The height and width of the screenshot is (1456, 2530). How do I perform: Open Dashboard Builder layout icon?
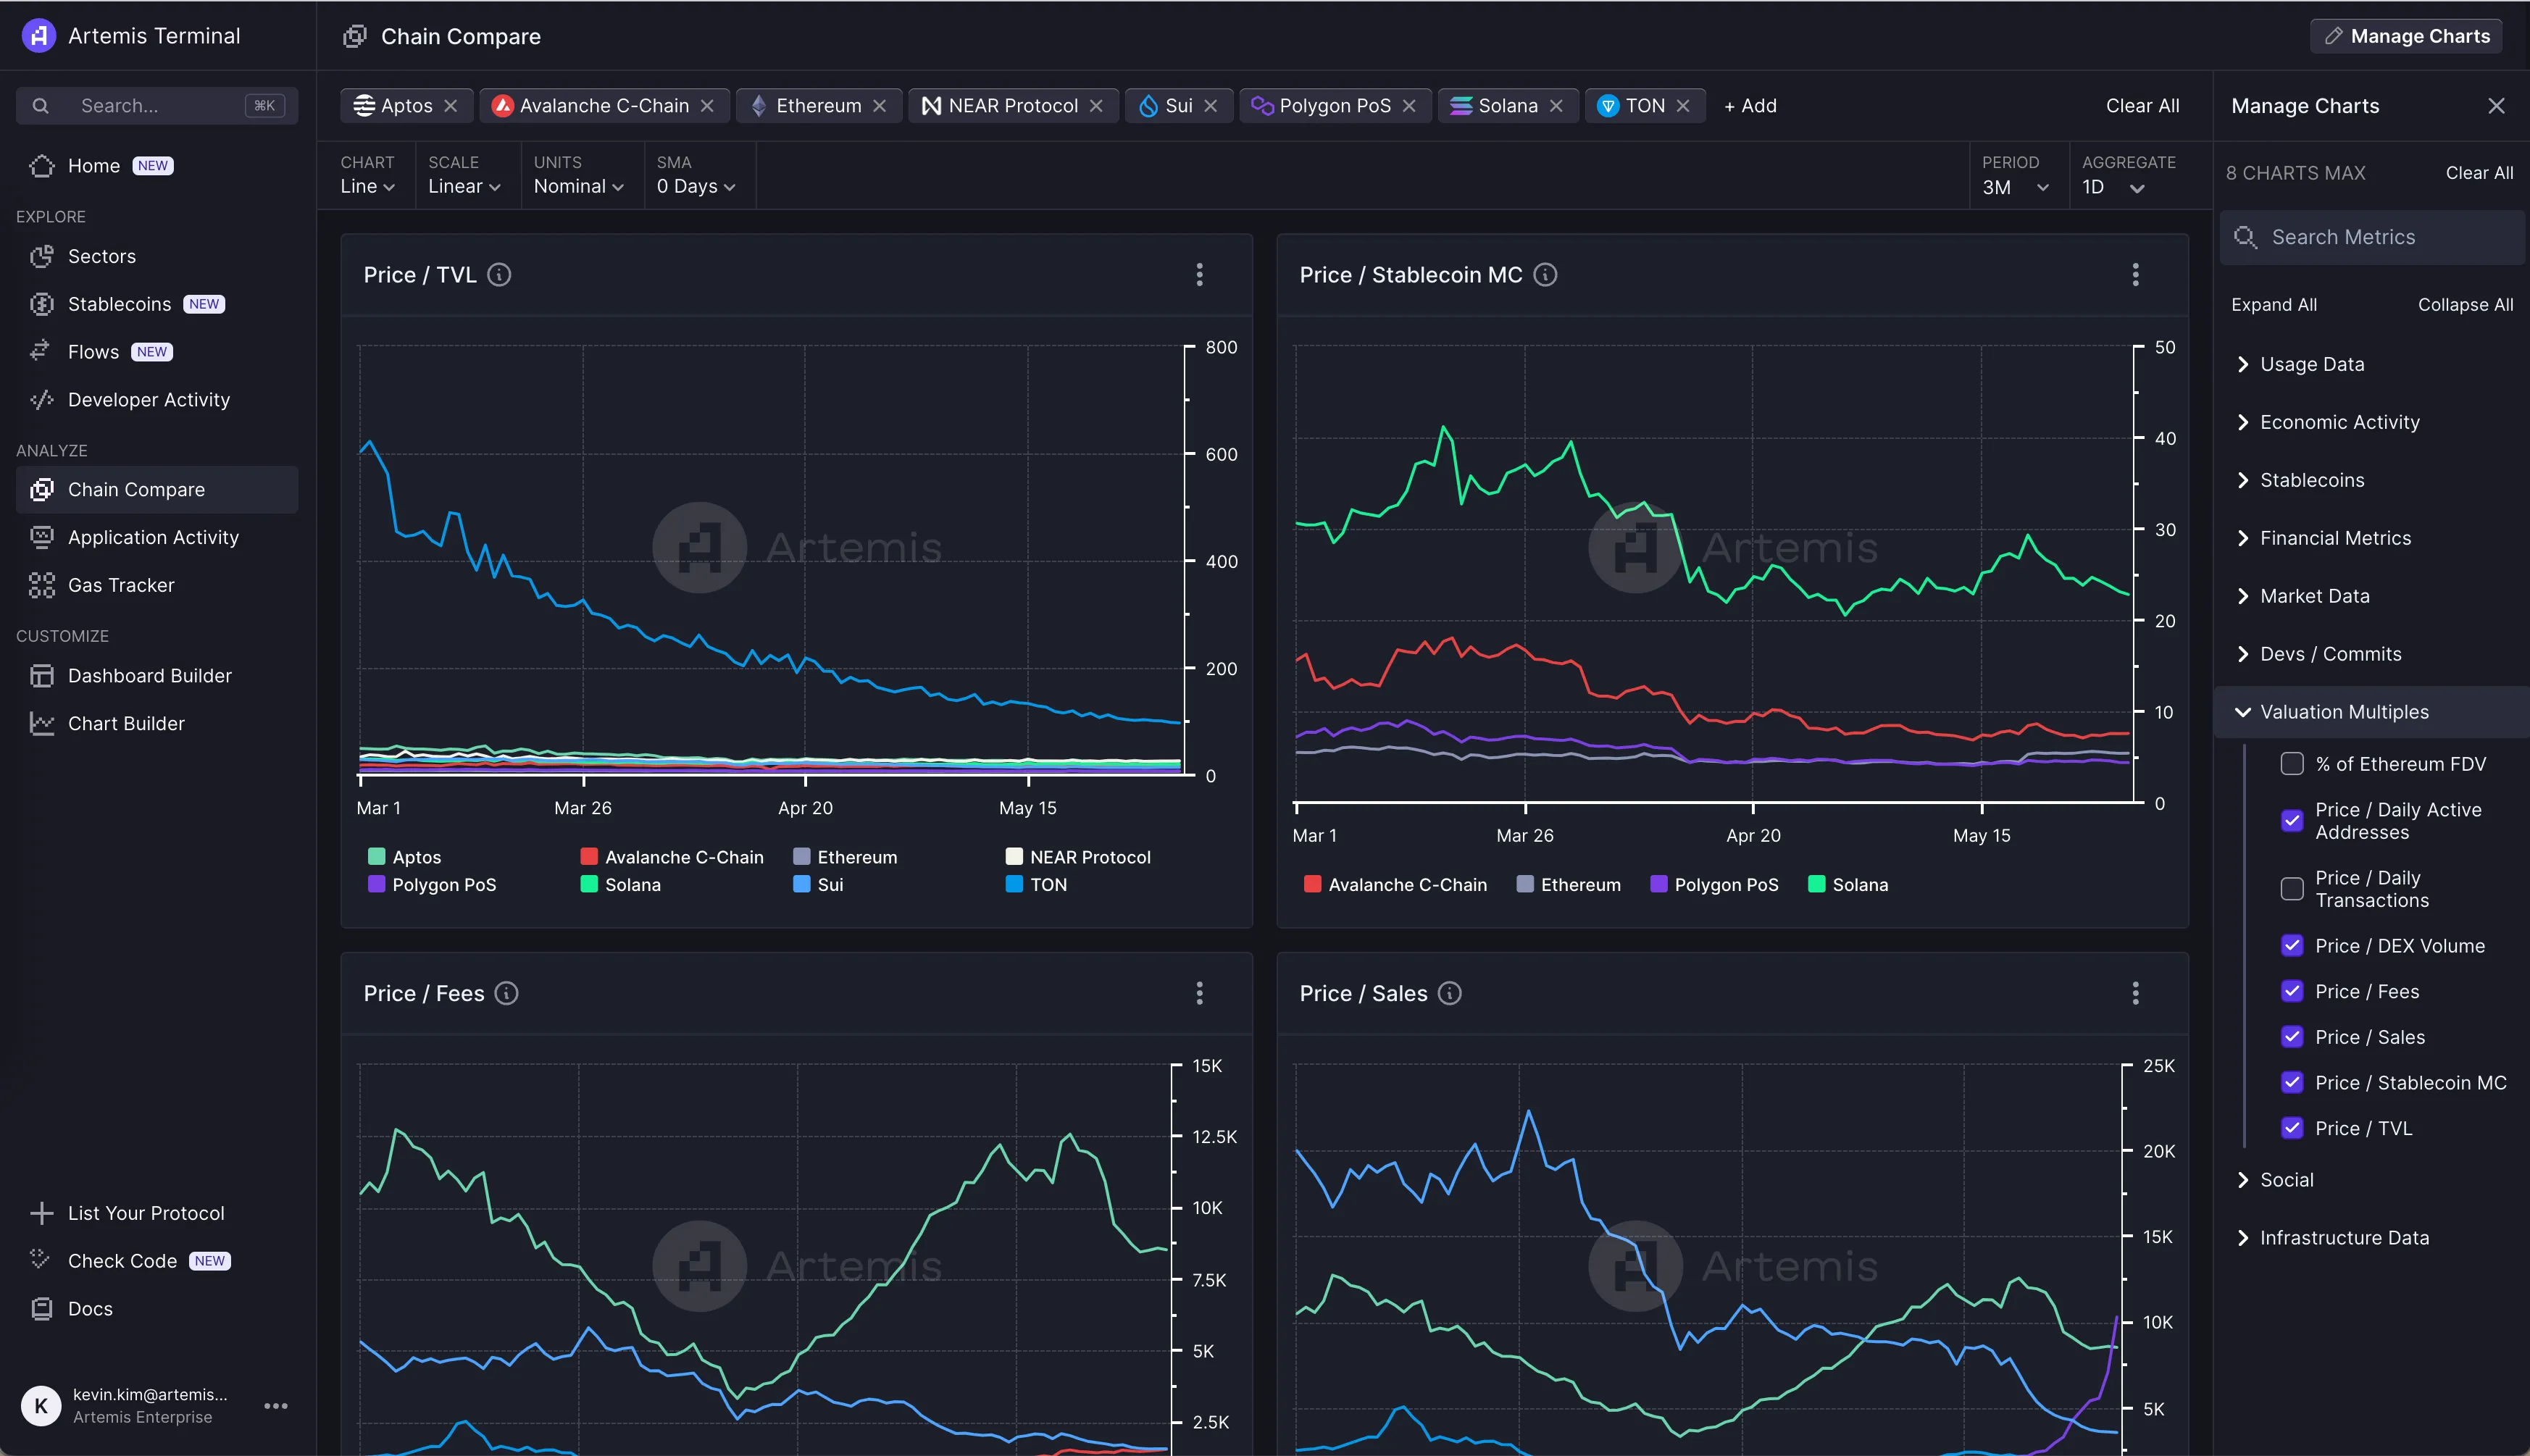(x=42, y=676)
